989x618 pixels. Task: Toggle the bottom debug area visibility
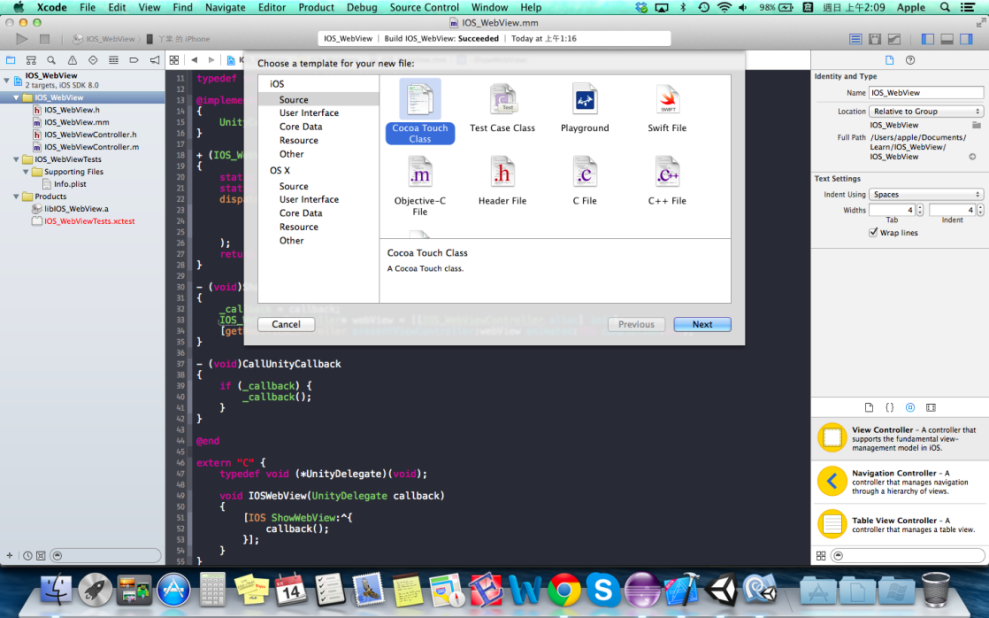946,39
